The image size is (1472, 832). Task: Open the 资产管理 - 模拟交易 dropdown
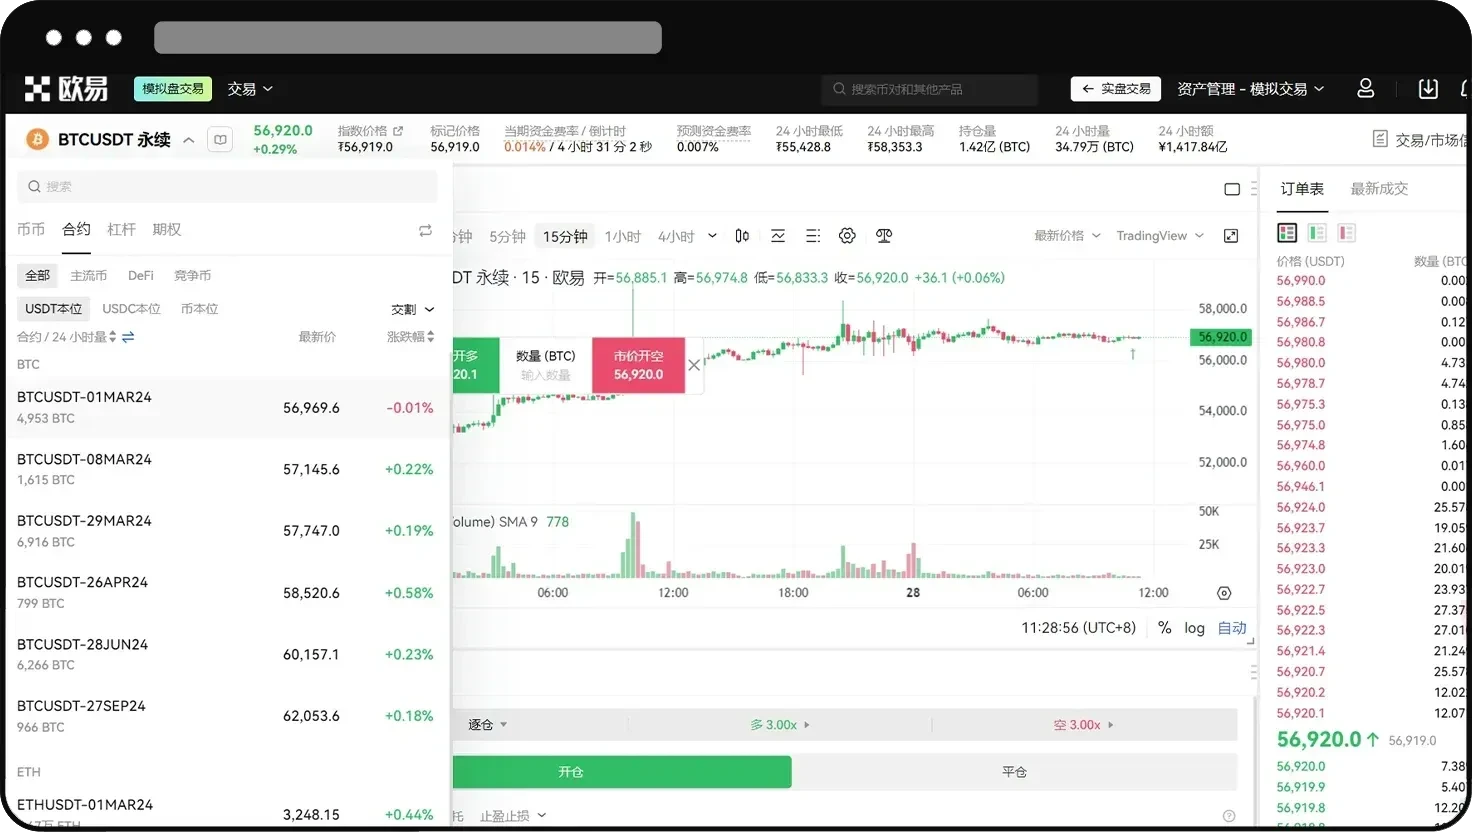(x=1250, y=89)
